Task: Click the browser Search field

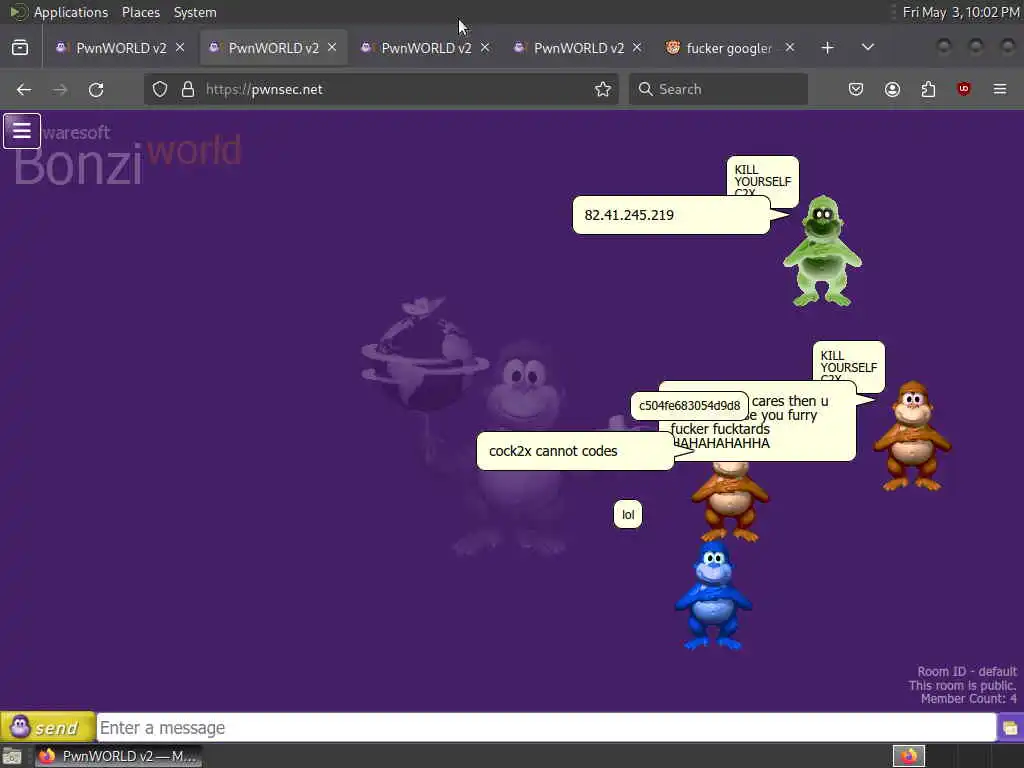Action: click(x=718, y=89)
